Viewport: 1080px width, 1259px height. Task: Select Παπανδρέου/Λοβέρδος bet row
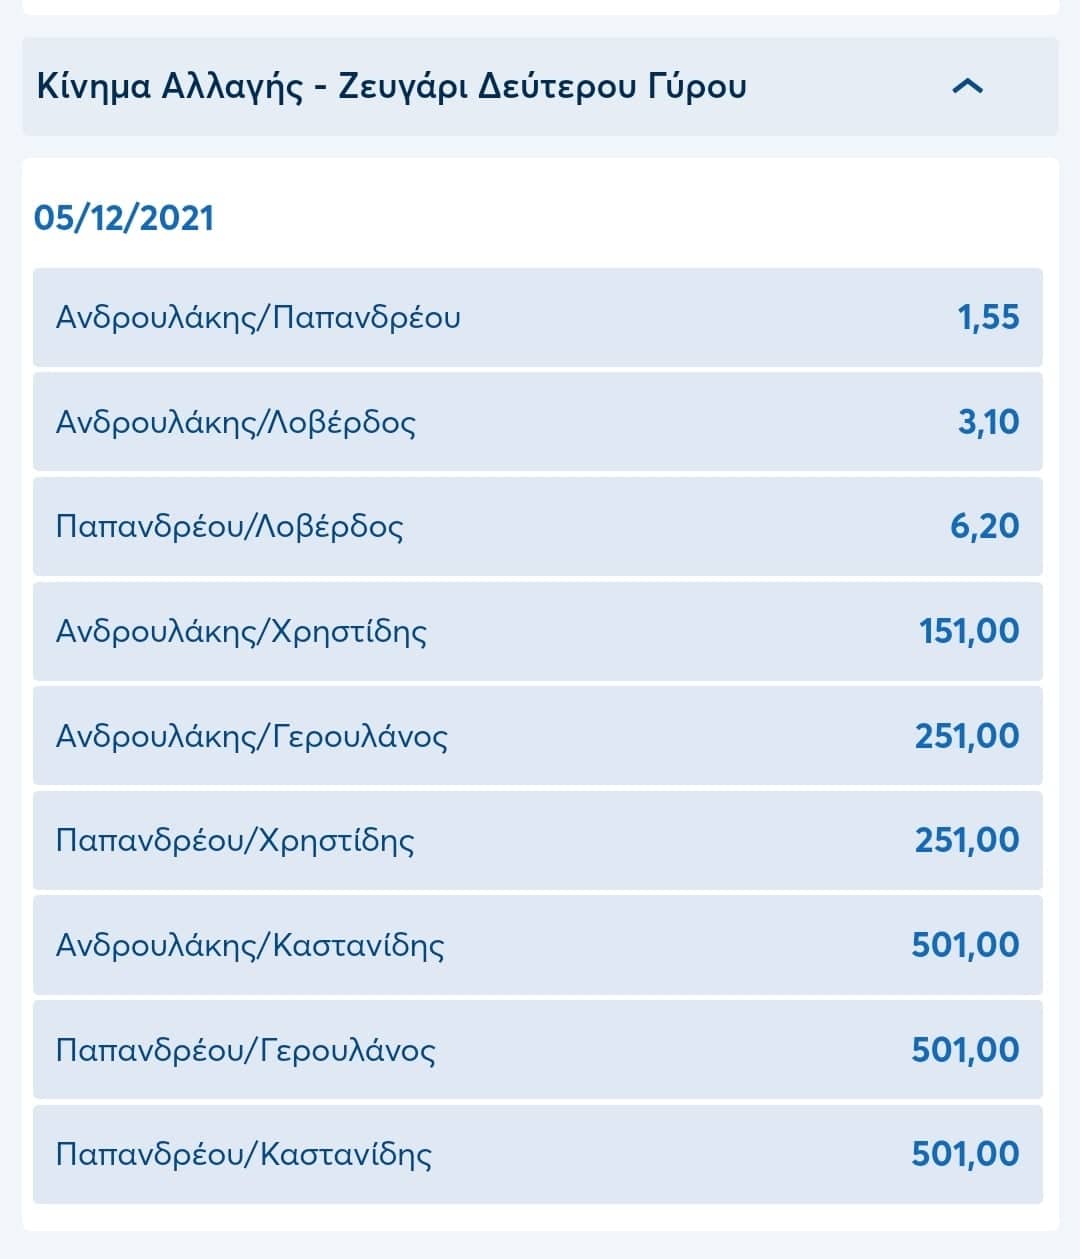click(538, 526)
